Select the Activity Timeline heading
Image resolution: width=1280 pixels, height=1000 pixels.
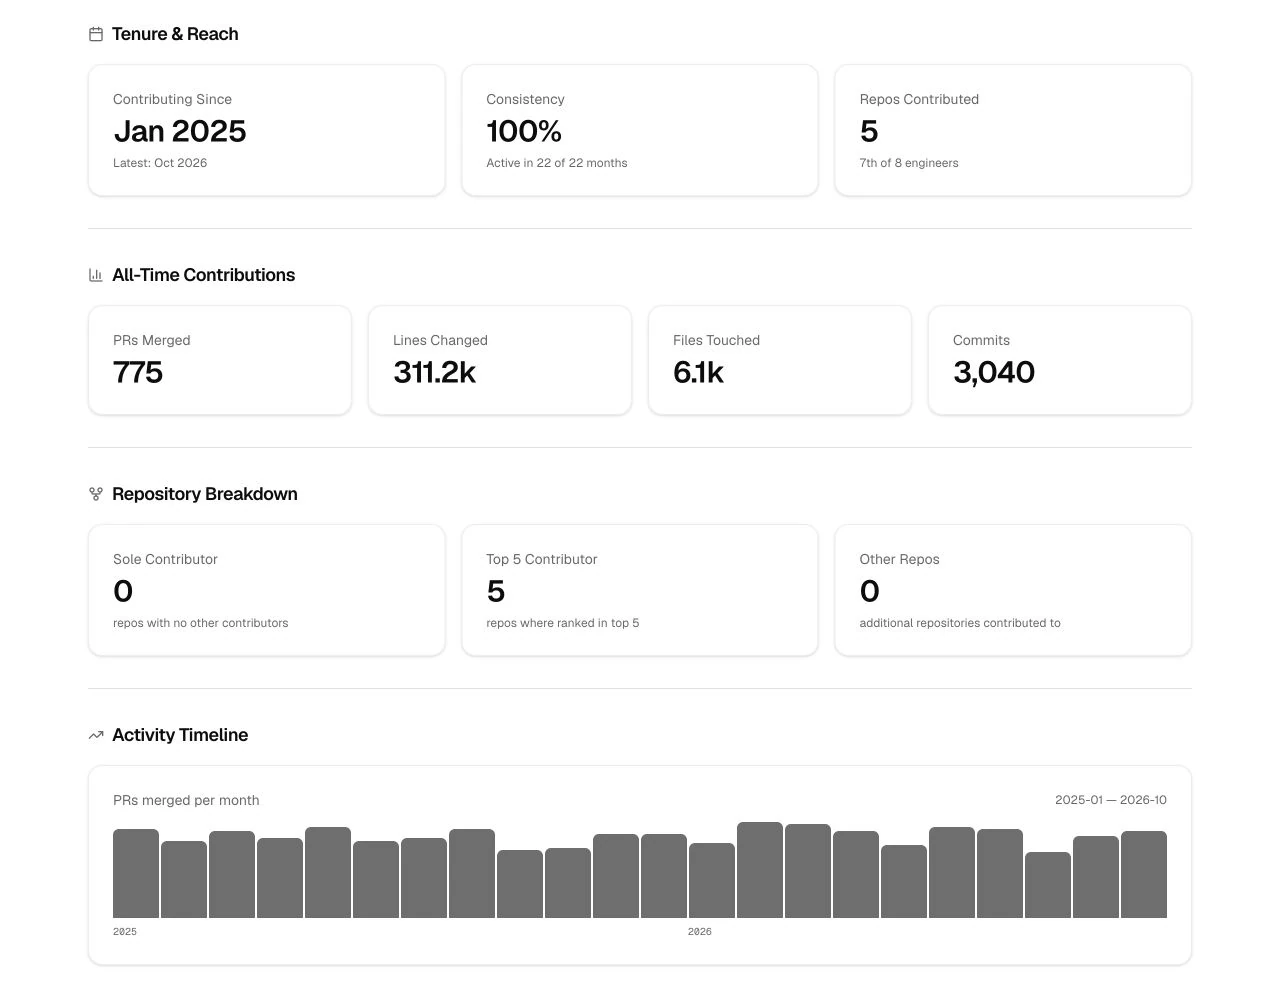pos(180,735)
